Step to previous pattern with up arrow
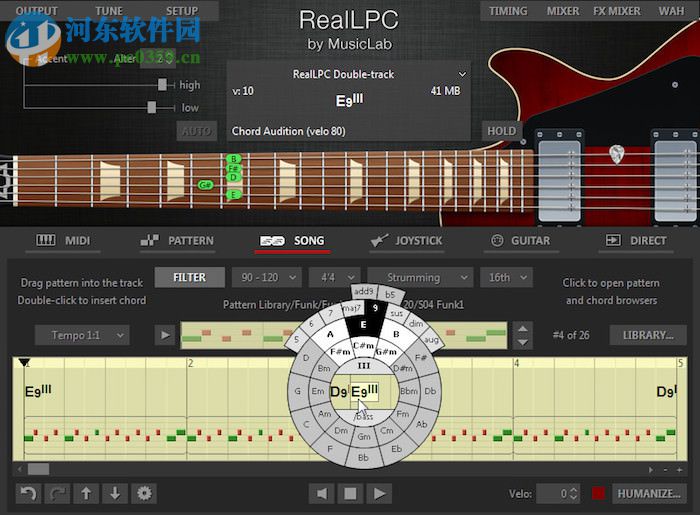The height and width of the screenshot is (515, 700). pyautogui.click(x=523, y=329)
